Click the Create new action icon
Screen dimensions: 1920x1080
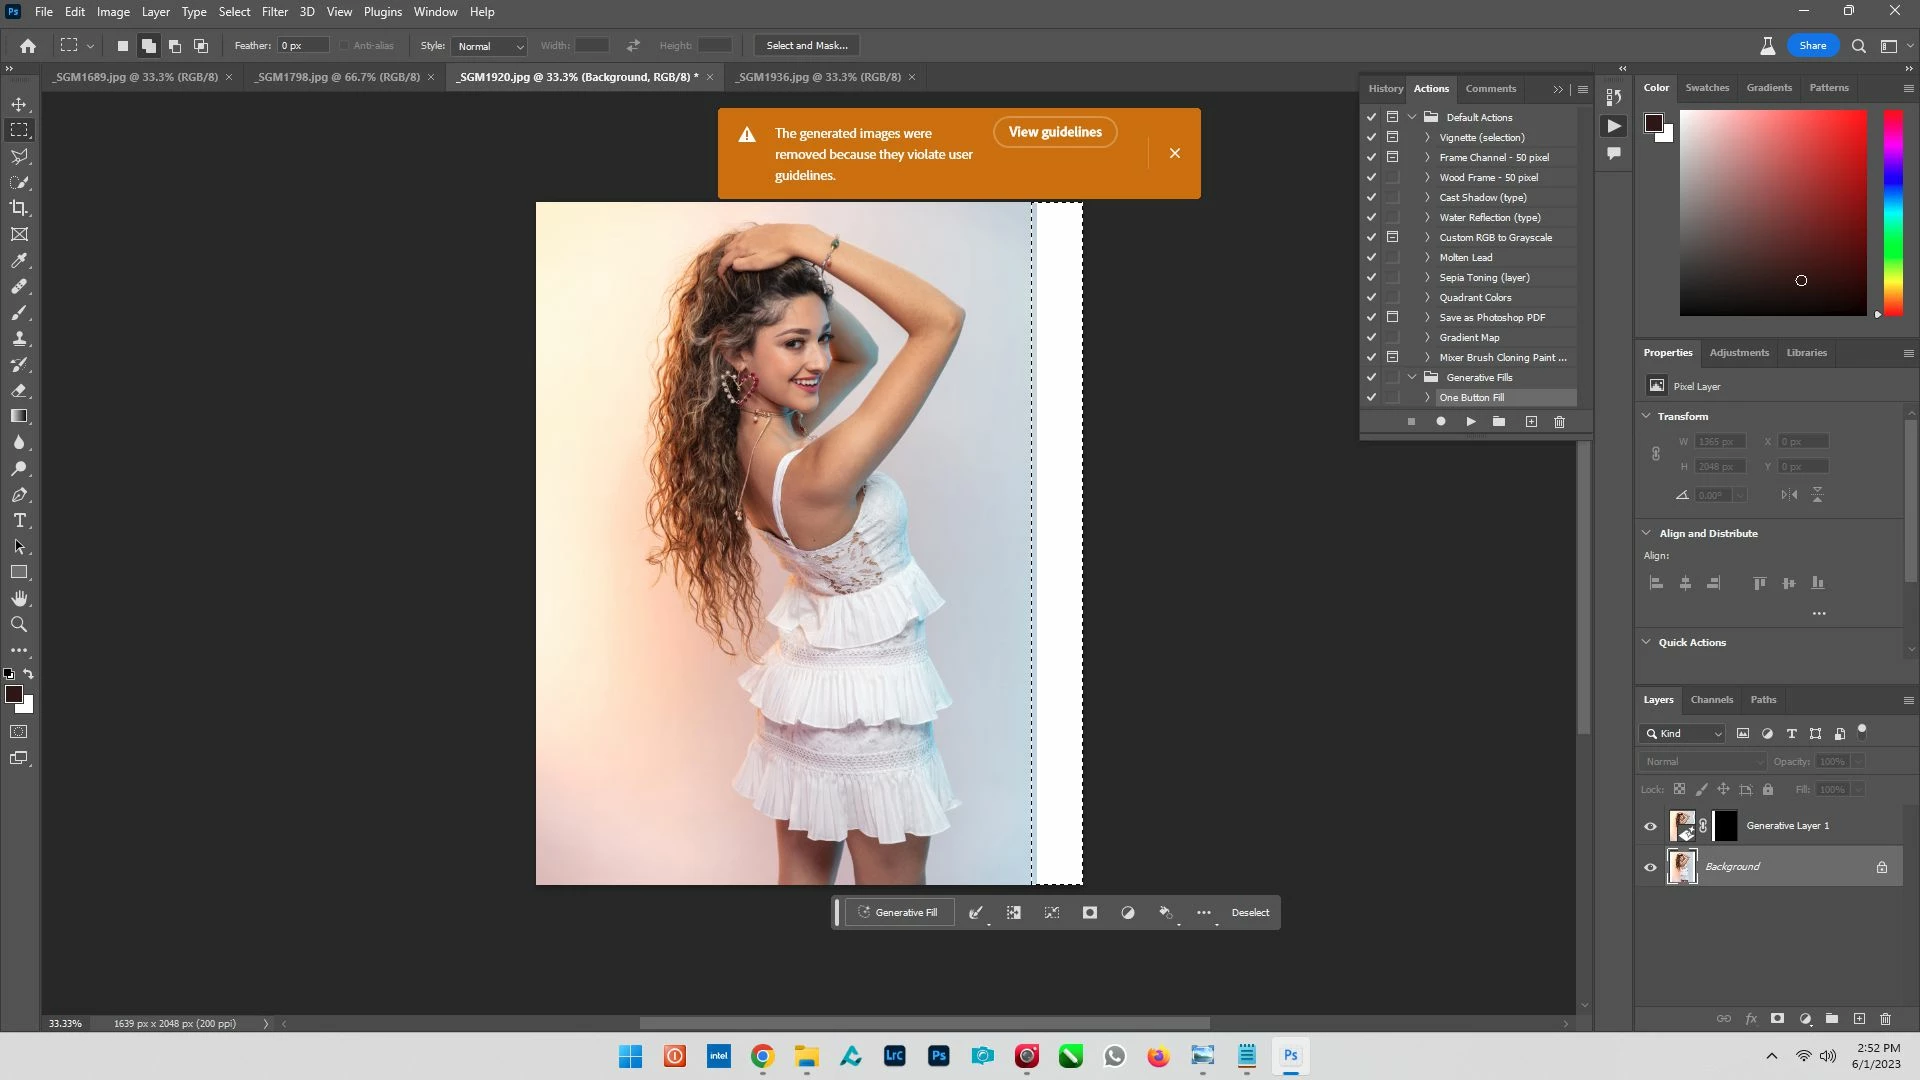click(1531, 422)
